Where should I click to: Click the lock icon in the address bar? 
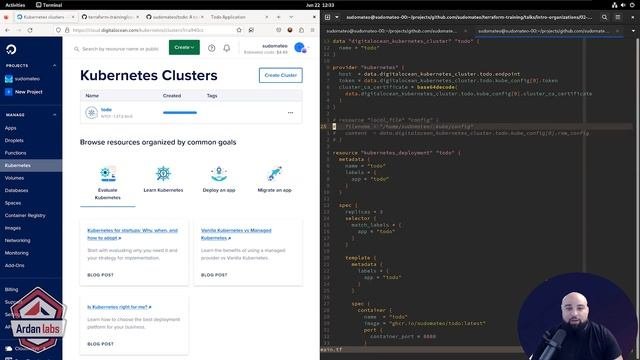coord(67,30)
